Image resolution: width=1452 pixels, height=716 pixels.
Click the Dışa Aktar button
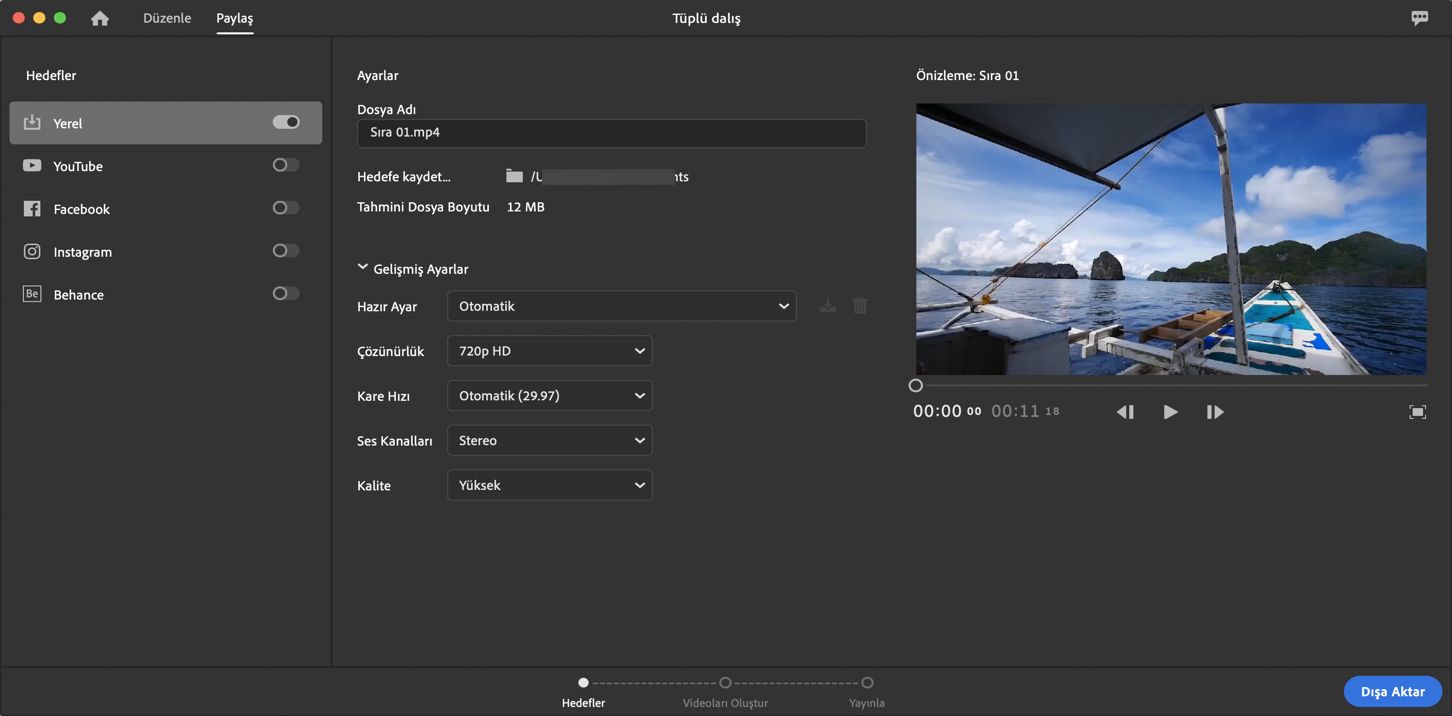point(1392,692)
